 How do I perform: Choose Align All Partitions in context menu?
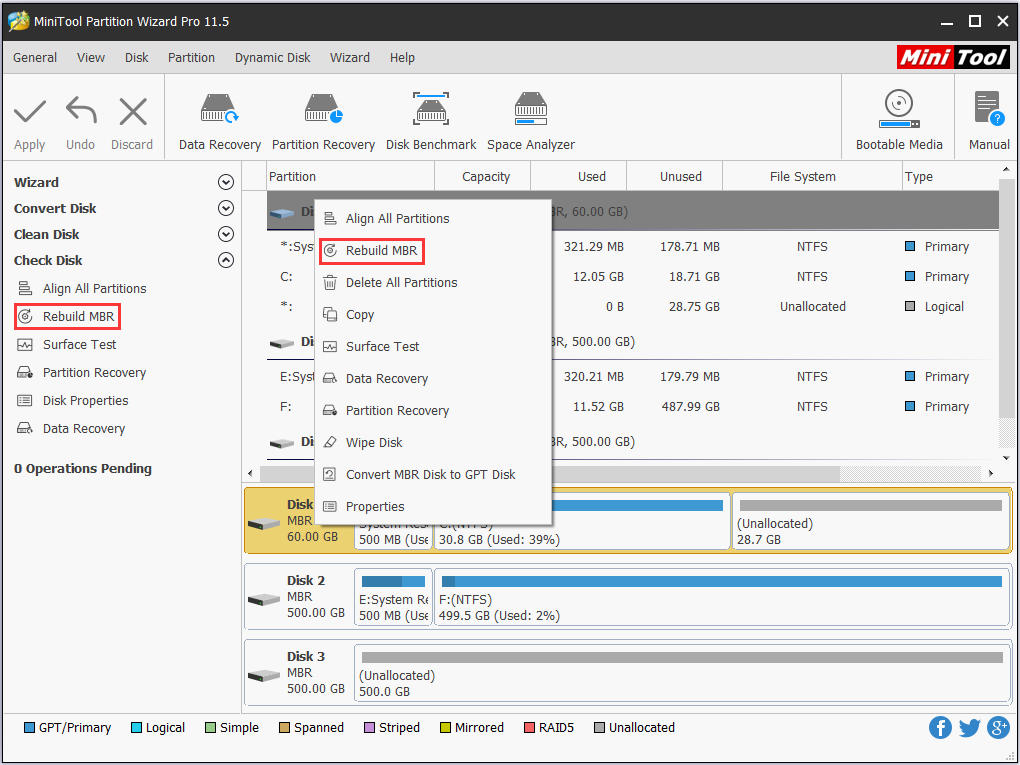433,219
